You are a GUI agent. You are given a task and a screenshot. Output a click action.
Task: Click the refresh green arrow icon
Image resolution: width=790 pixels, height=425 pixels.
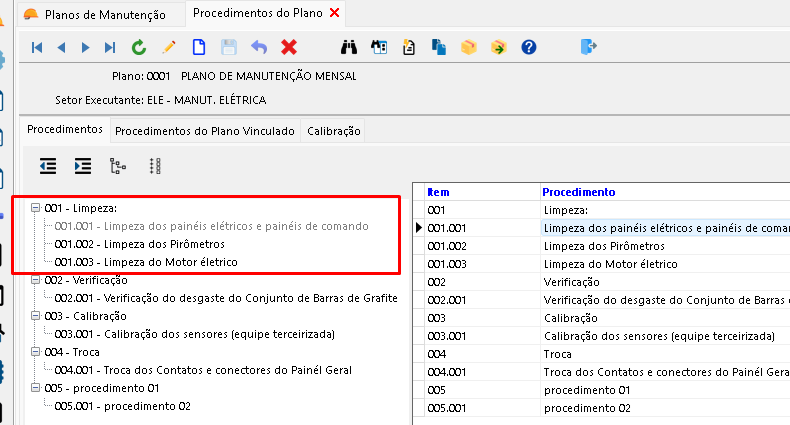[139, 47]
